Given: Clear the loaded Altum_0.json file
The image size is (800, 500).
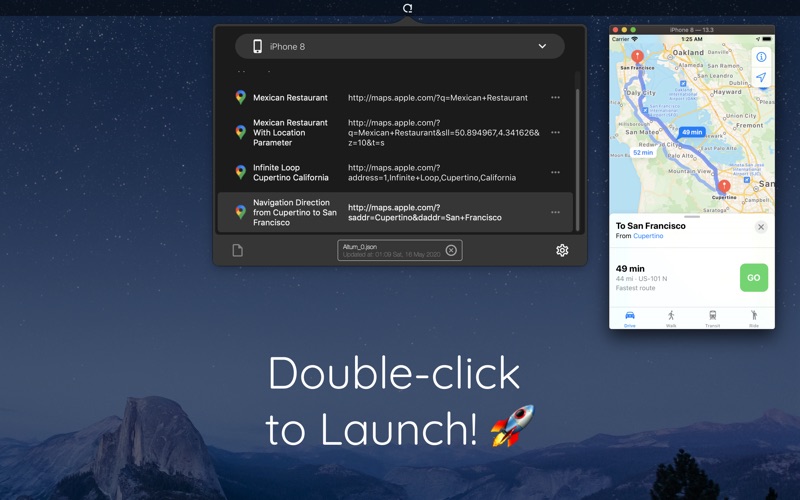Looking at the screenshot, I should 451,250.
